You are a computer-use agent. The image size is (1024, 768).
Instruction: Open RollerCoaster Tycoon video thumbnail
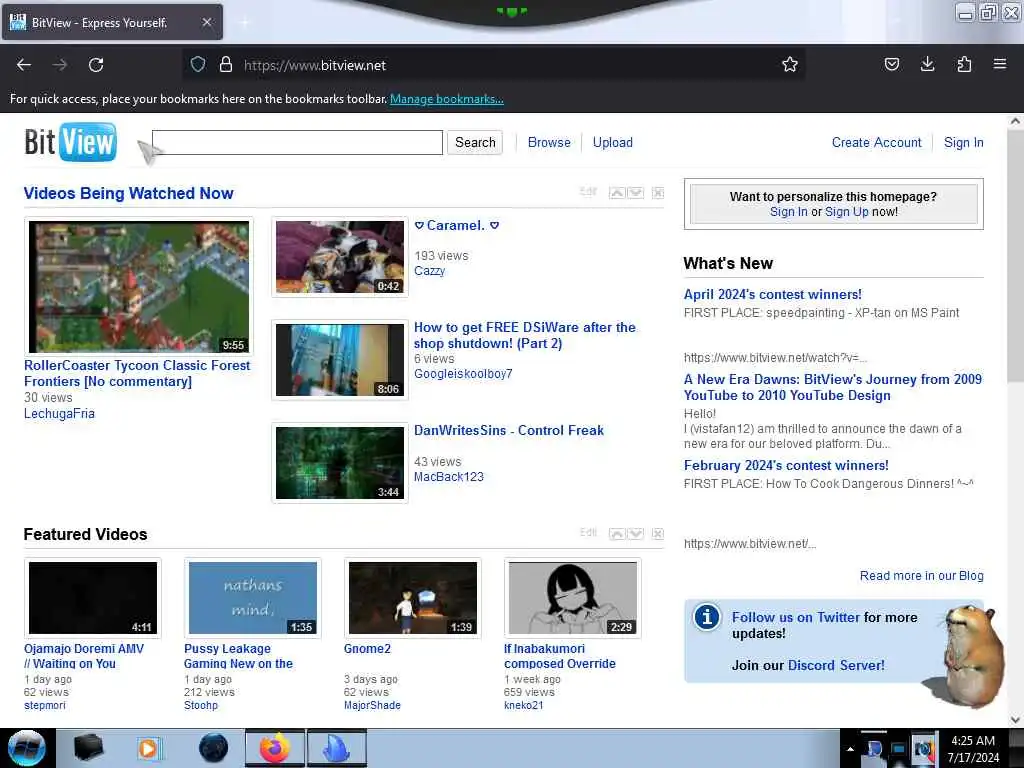[139, 286]
